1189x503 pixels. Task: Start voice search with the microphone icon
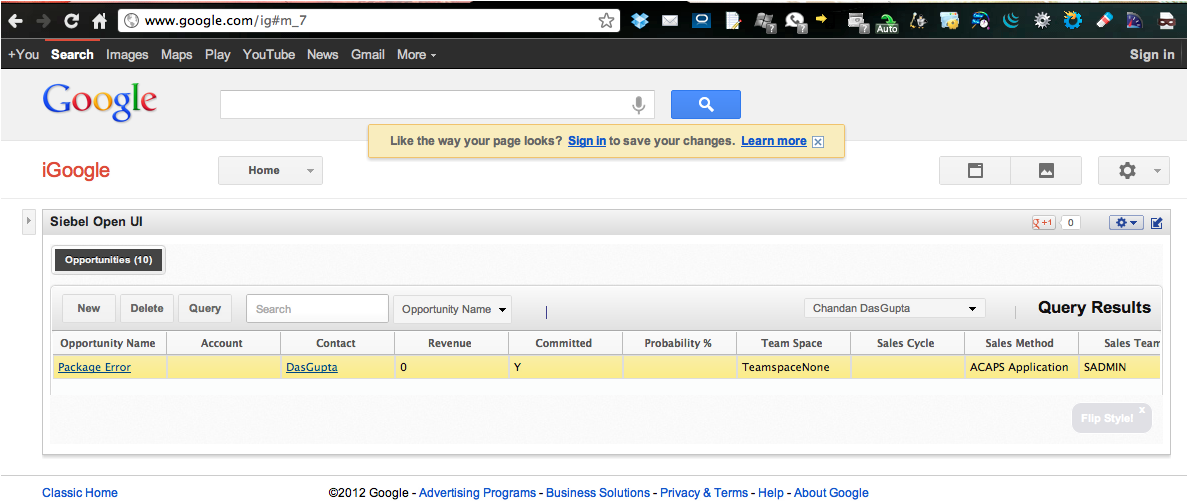(639, 105)
